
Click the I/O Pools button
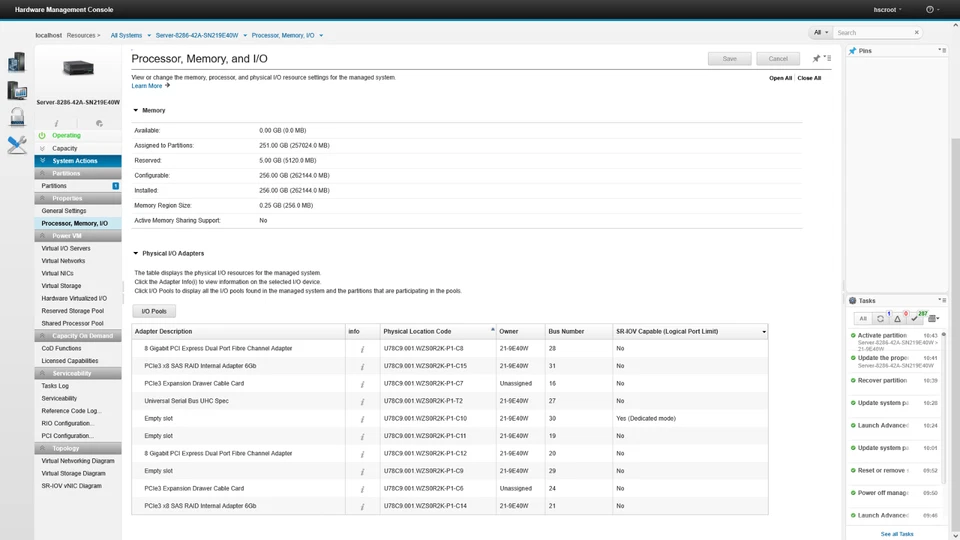coord(154,311)
